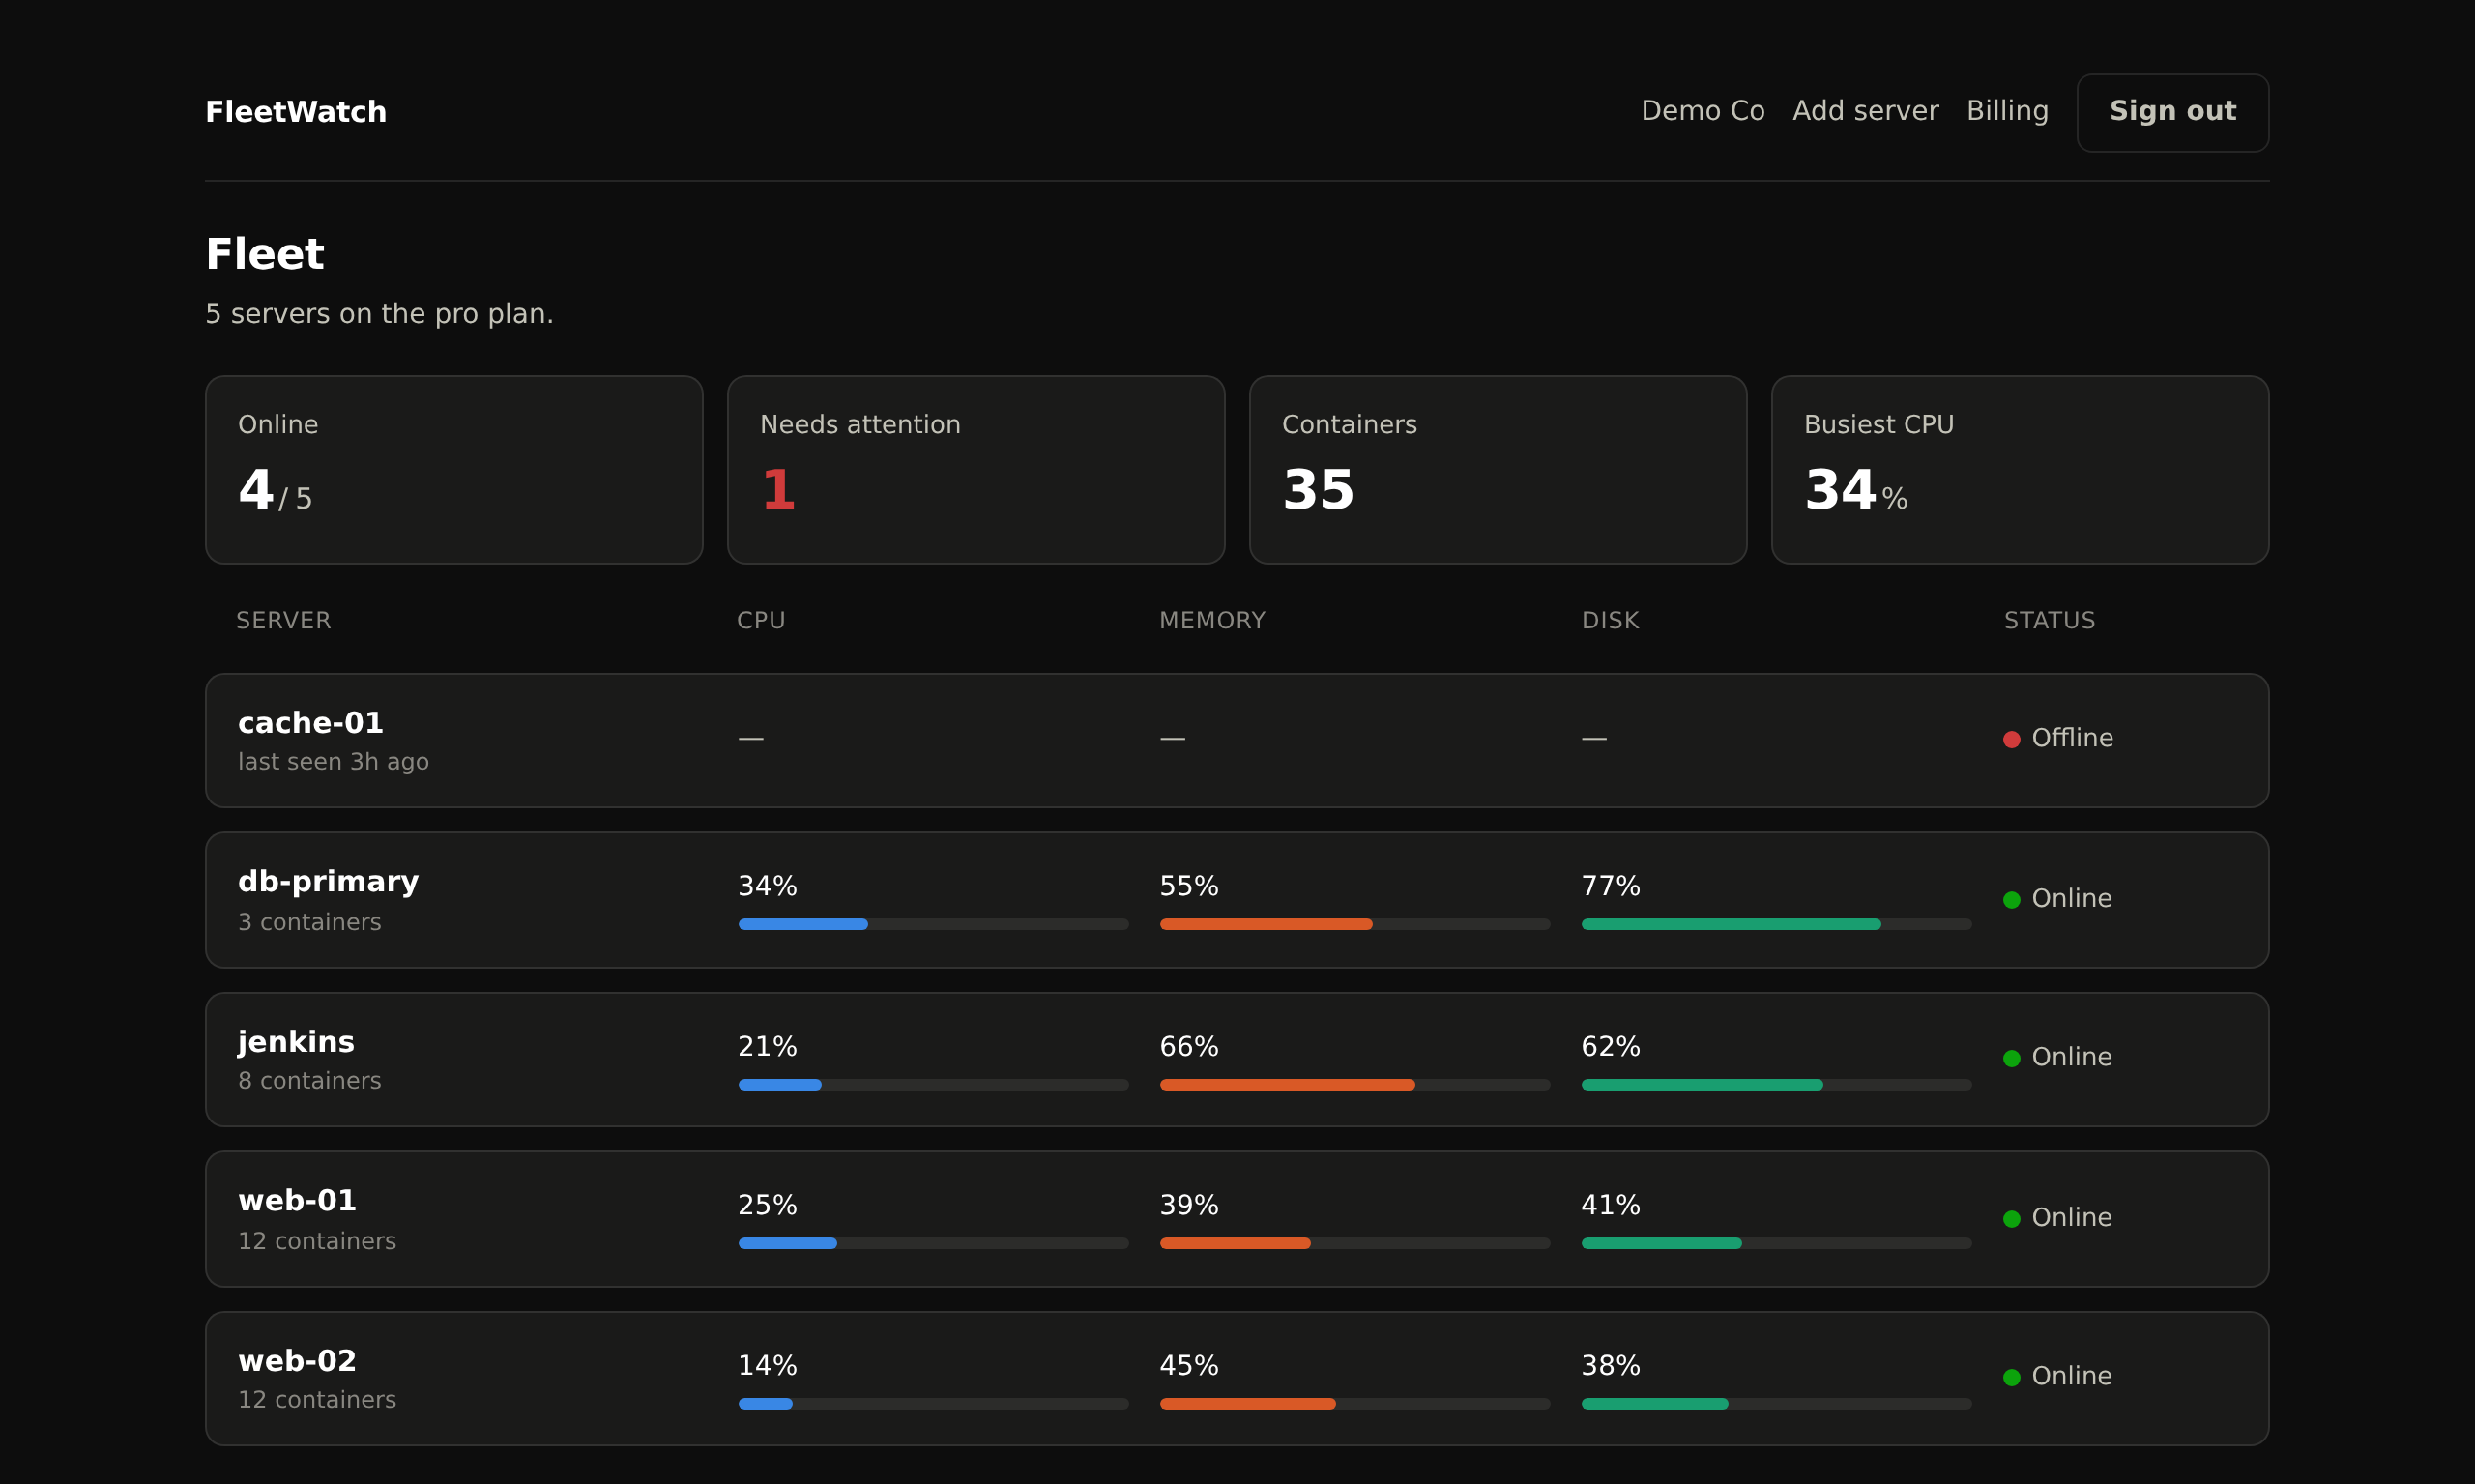Click the Sign out button
This screenshot has height=1484, width=2475.
[2172, 113]
